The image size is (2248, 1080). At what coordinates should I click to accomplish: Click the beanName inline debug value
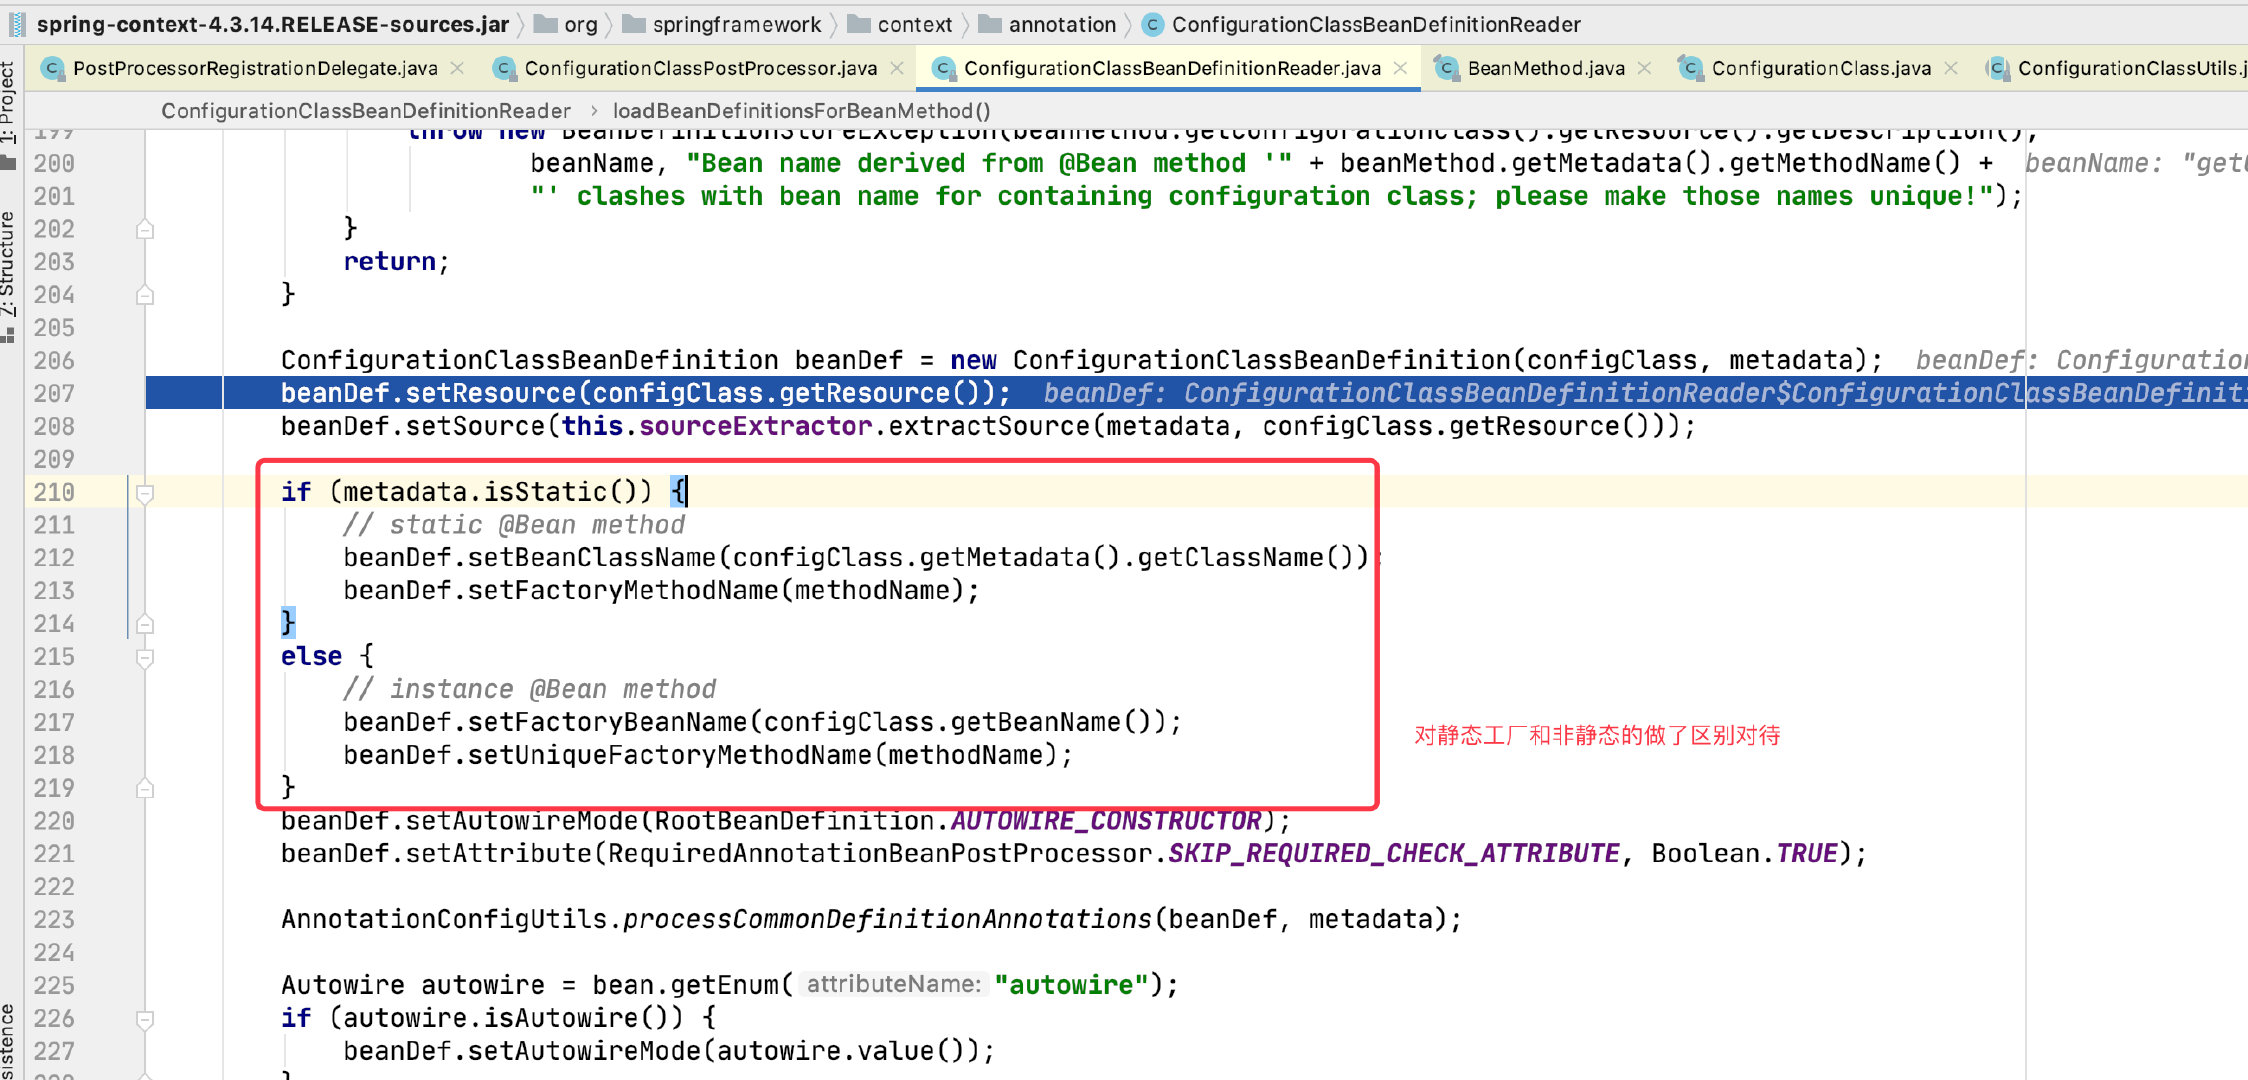point(2136,163)
